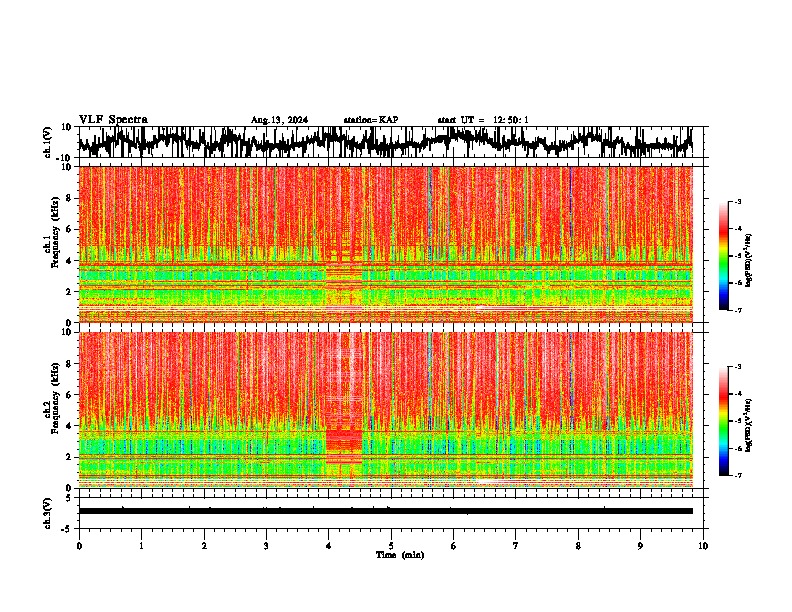
Task: Click the "Time (min)" axis label
Action: [x=400, y=555]
